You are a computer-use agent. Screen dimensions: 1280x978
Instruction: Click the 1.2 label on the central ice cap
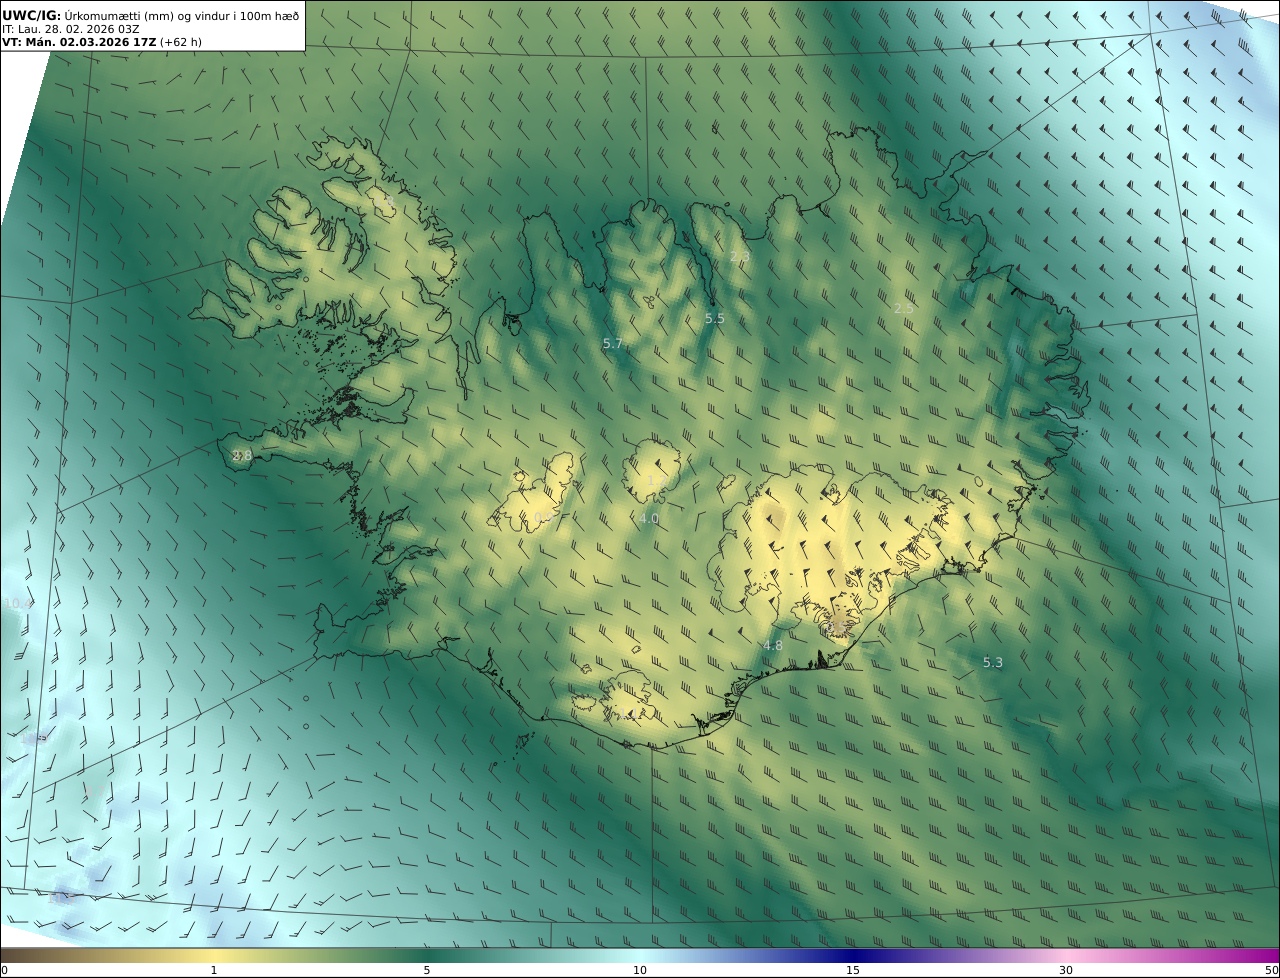(656, 481)
